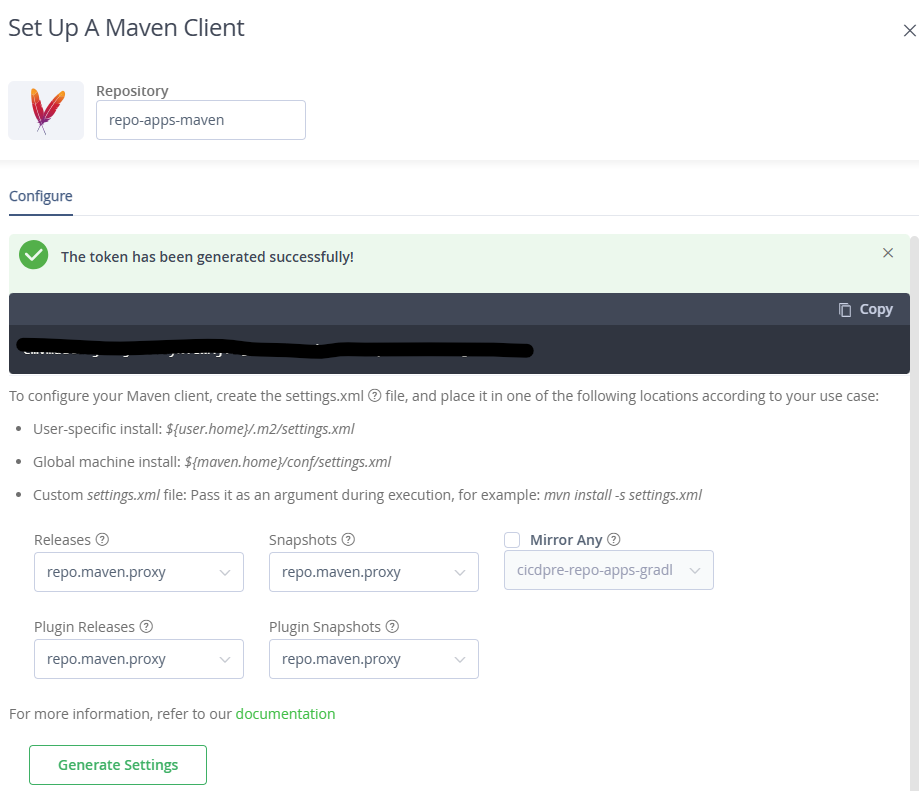Switch to the Configure tab
The width and height of the screenshot is (919, 791).
coord(41,196)
